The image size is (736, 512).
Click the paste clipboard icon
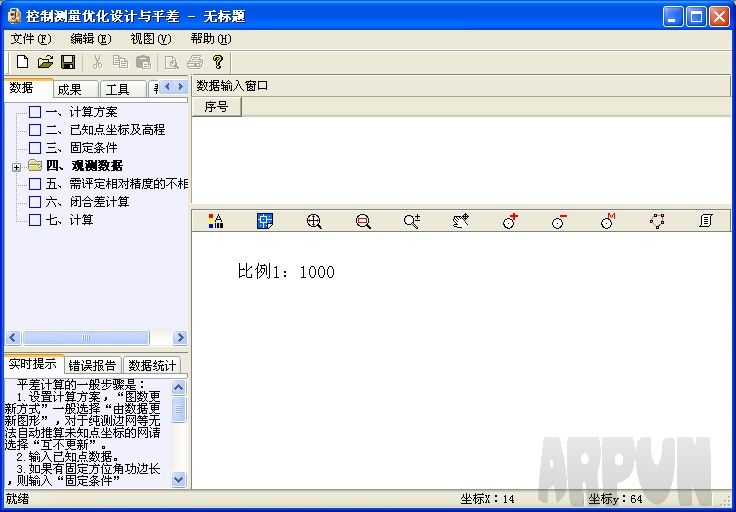(x=143, y=62)
